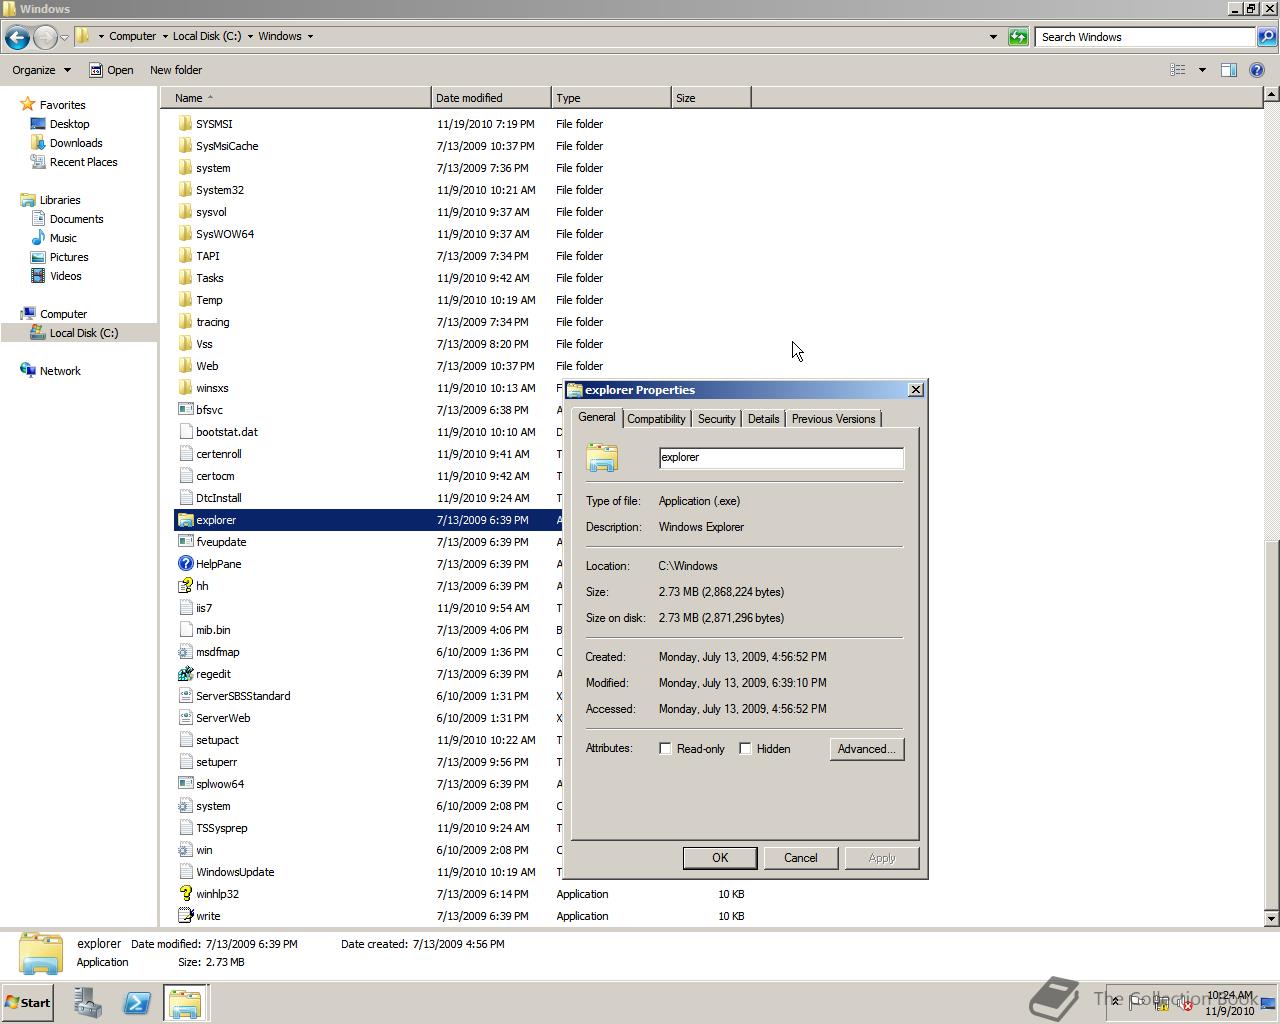Click the Search Windows box

(x=1145, y=37)
